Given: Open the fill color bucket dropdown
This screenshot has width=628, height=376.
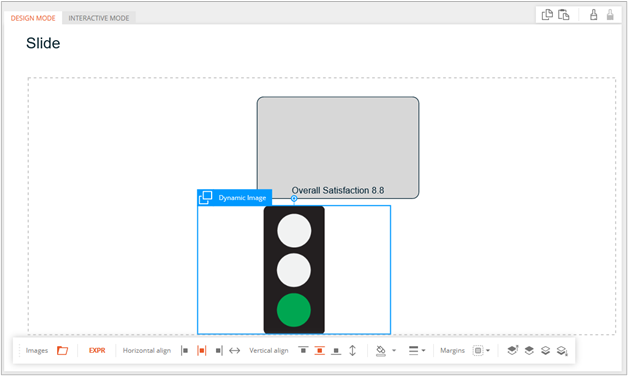Looking at the screenshot, I should (x=386, y=351).
